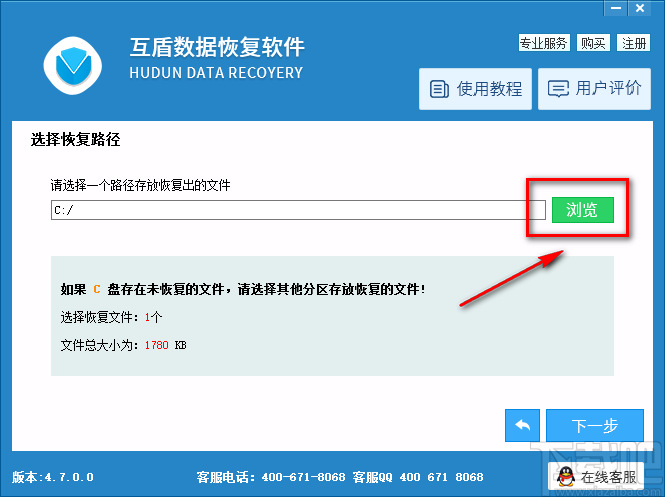Click the 客服电话 400-671-8068 text
665x497 pixels.
coord(271,477)
